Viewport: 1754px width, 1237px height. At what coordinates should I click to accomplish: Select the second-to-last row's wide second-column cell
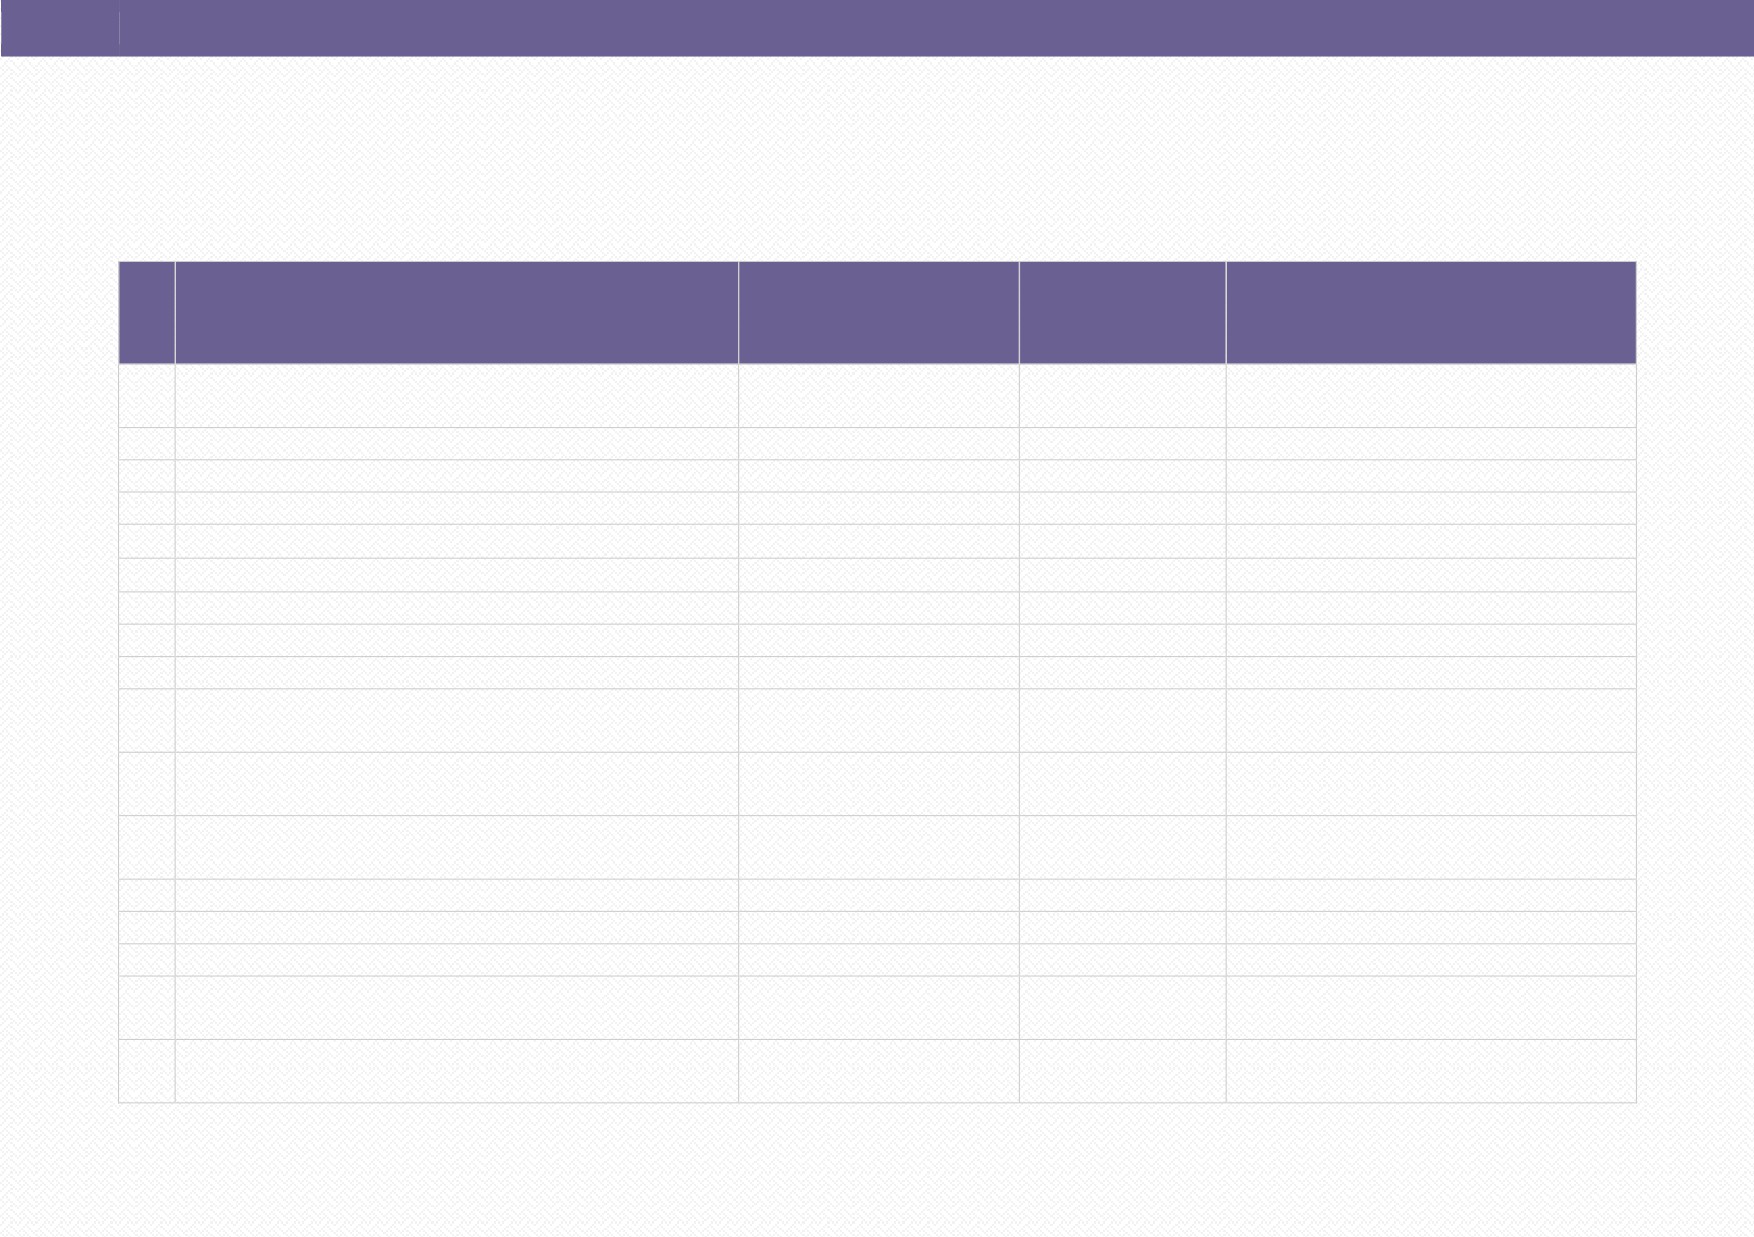[x=456, y=1008]
